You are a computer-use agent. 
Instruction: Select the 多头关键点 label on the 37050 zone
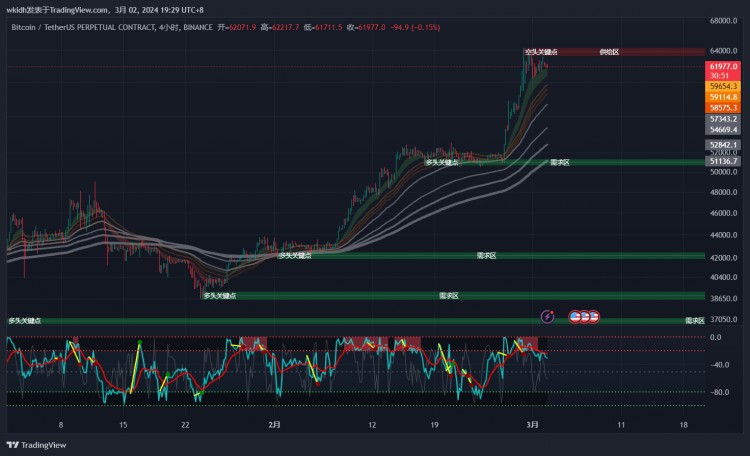coord(24,321)
